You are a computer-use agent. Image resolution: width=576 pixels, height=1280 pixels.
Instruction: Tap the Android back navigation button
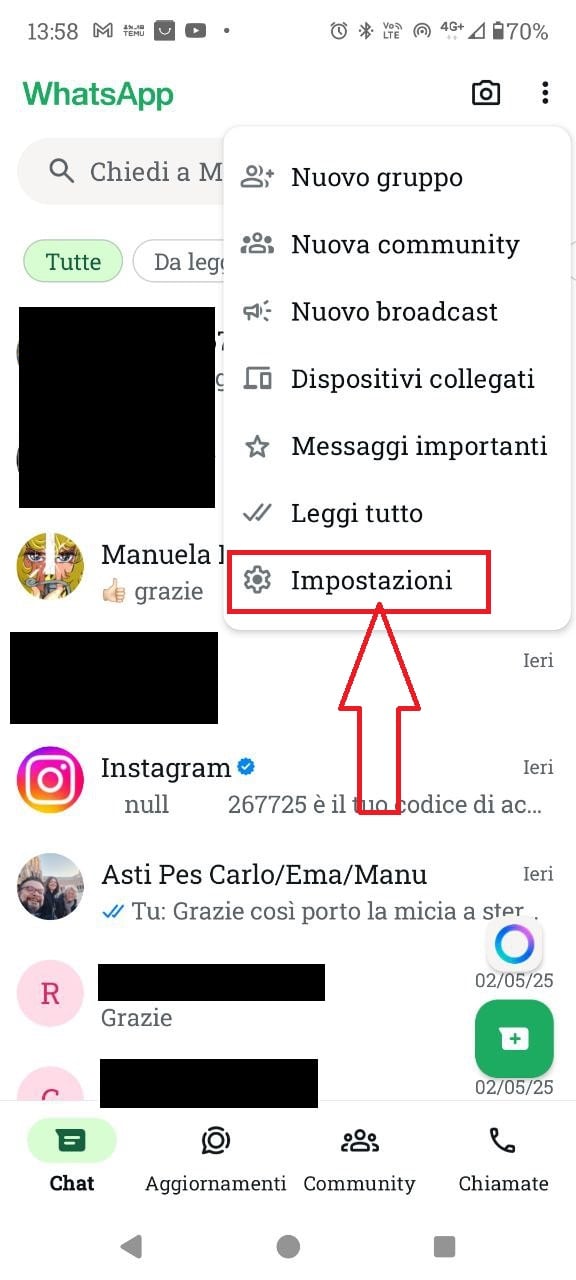click(131, 1245)
